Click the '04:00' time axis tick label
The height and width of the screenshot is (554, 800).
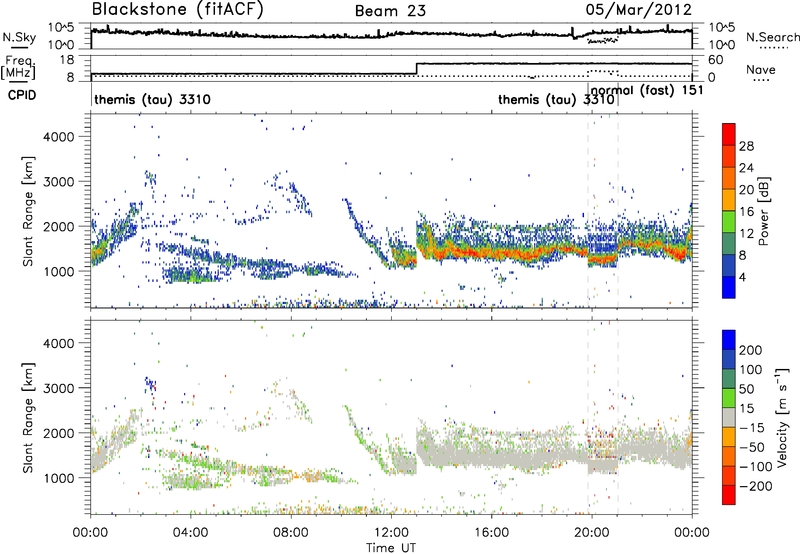(190, 533)
